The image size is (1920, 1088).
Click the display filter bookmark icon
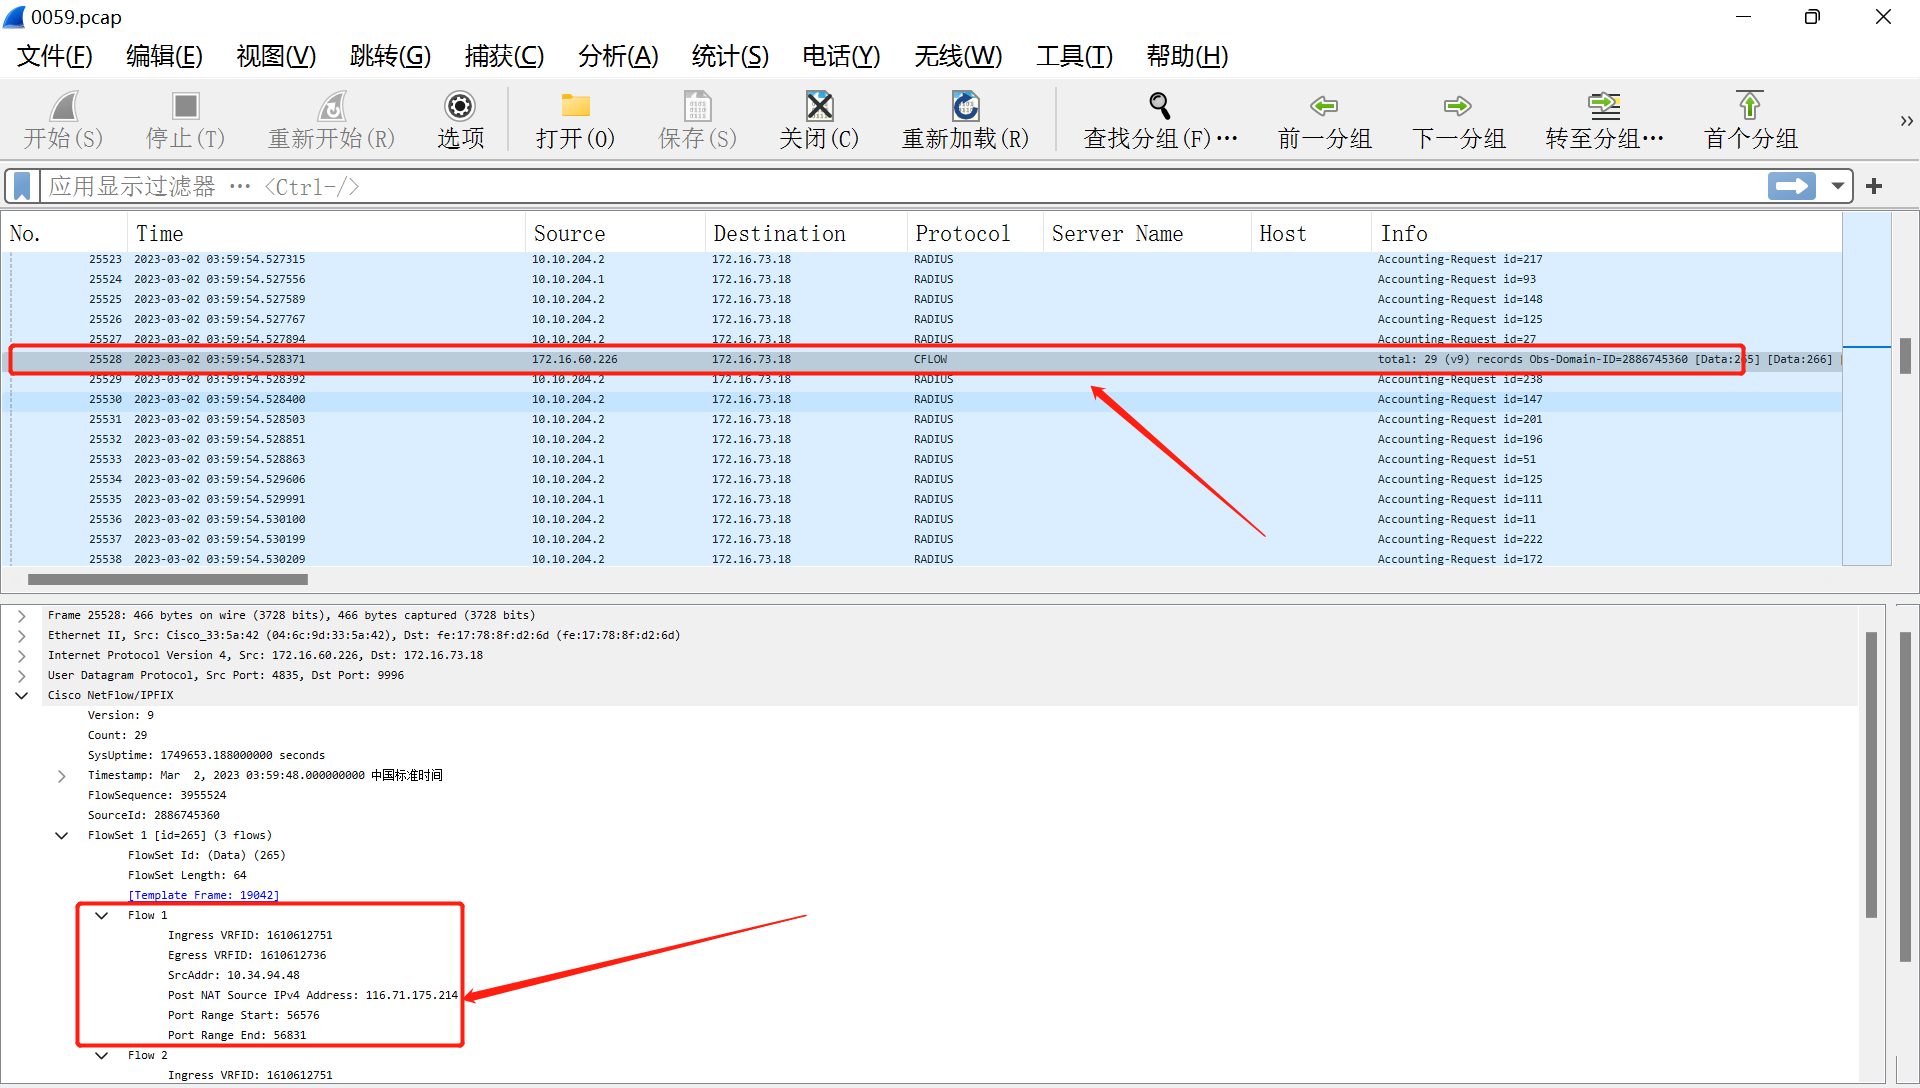point(22,186)
